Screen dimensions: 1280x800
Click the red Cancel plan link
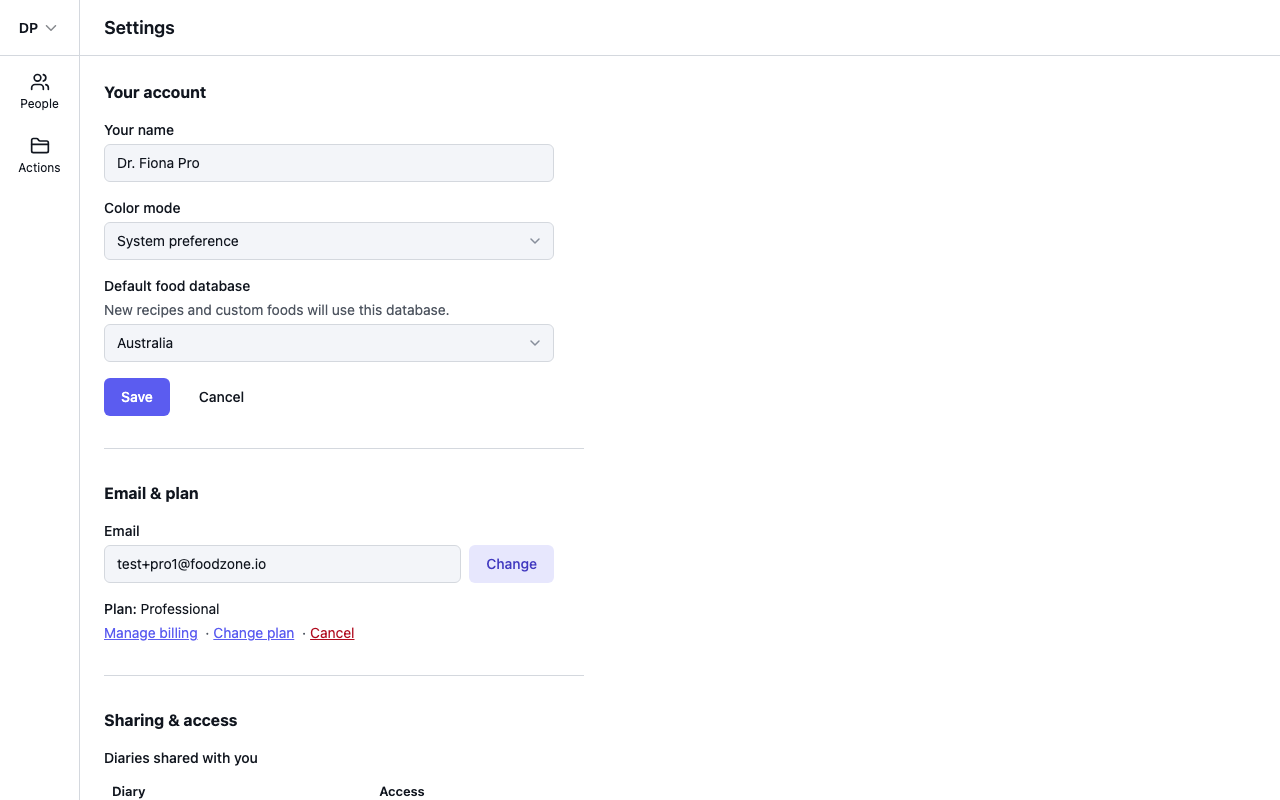coord(332,633)
